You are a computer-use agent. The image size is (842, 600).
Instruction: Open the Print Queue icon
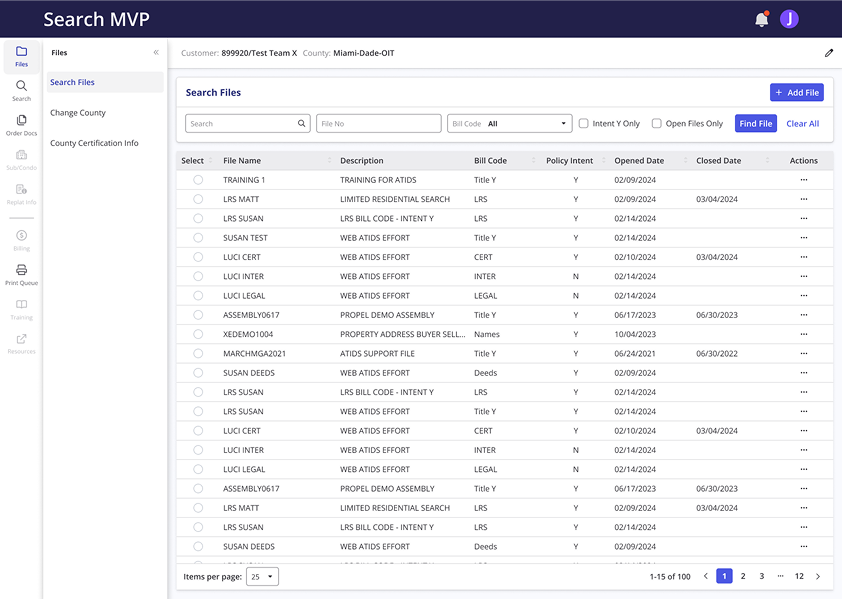(x=21, y=274)
